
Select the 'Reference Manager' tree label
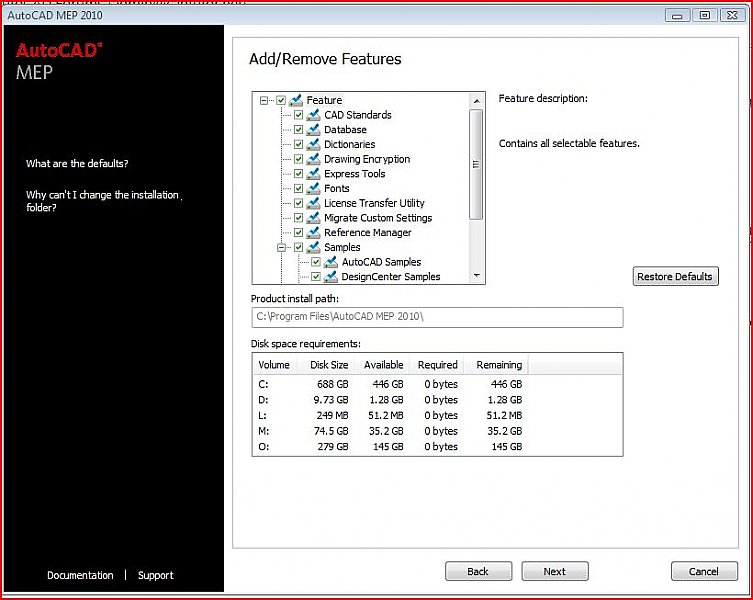(x=367, y=233)
